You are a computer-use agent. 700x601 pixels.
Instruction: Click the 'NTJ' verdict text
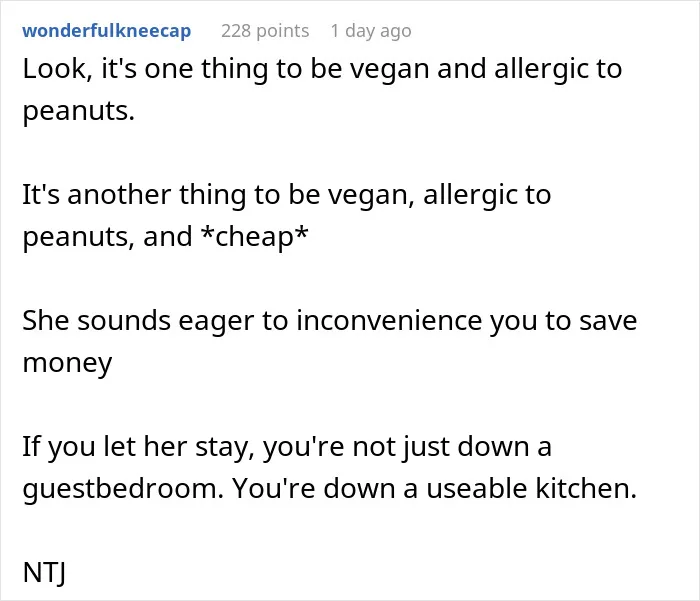click(x=44, y=572)
